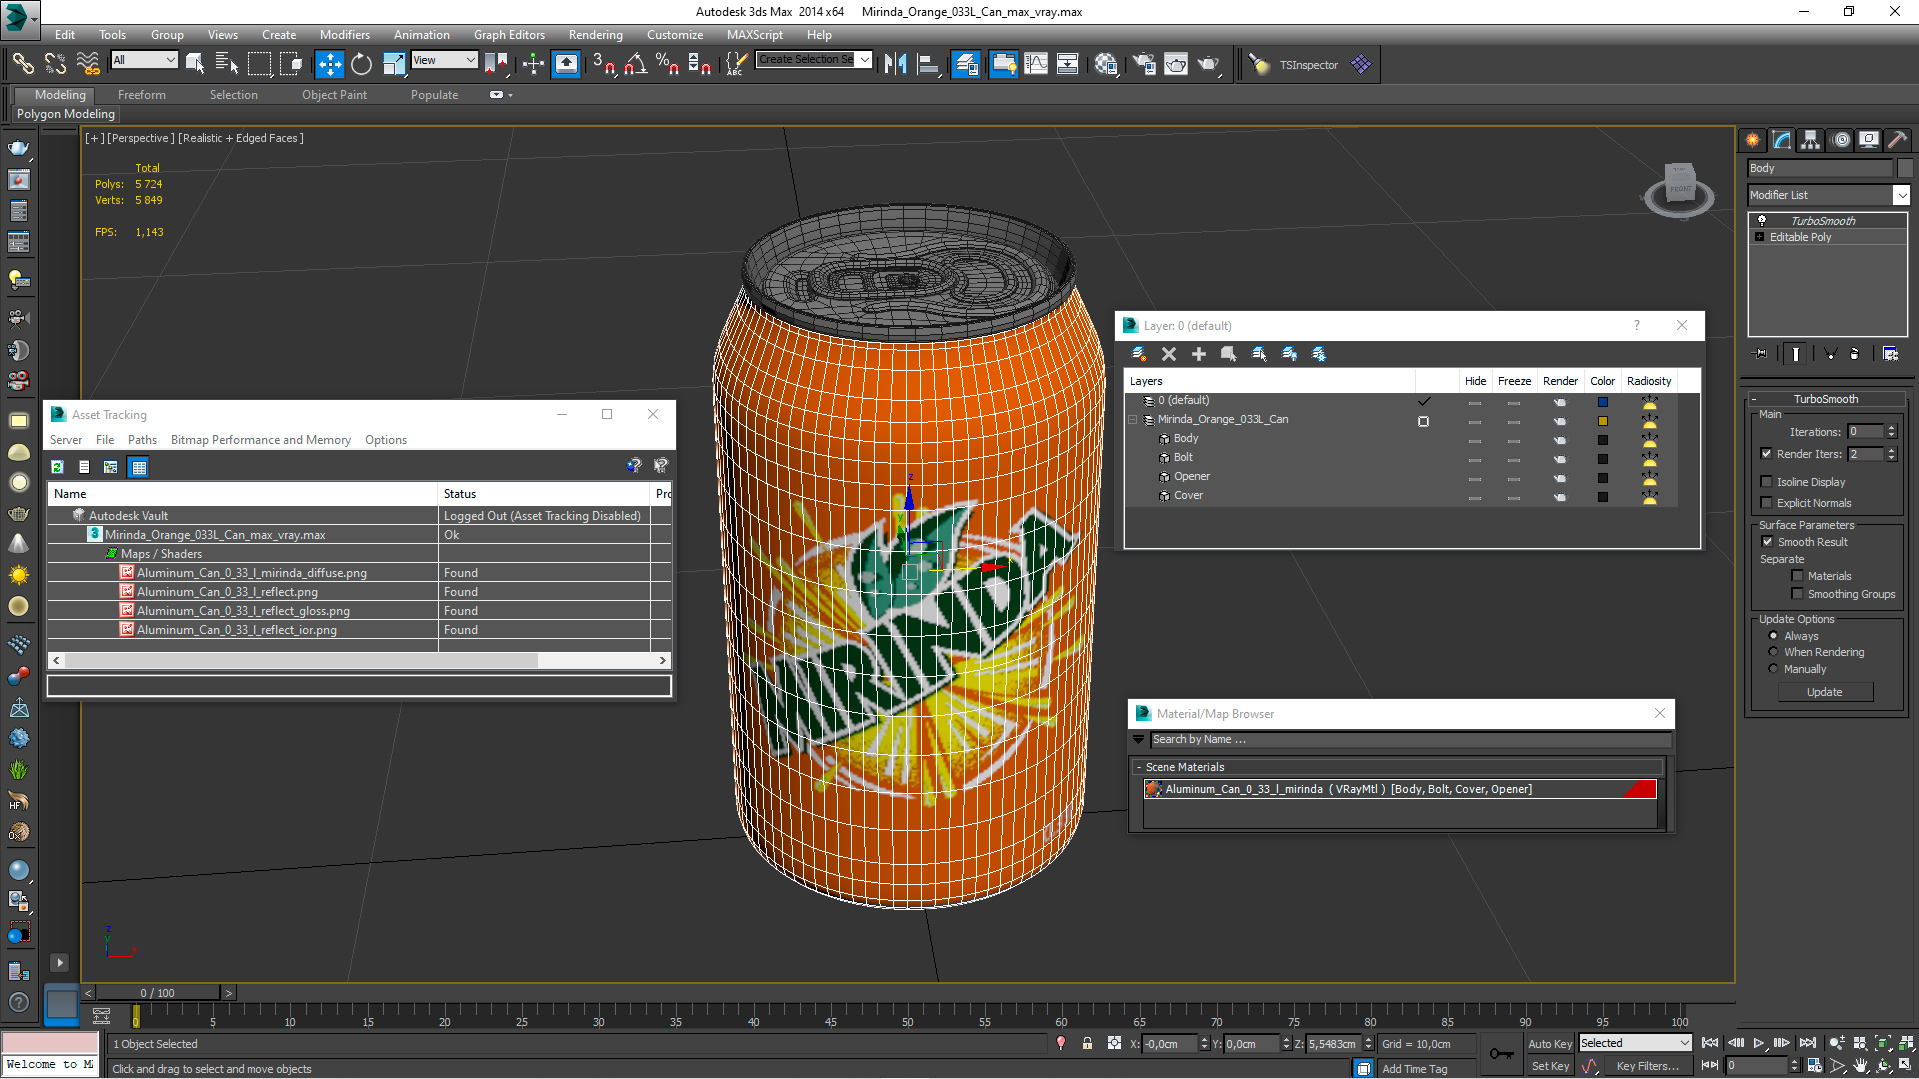Open Select by Name dialog
This screenshot has width=1919, height=1079.
(x=227, y=64)
